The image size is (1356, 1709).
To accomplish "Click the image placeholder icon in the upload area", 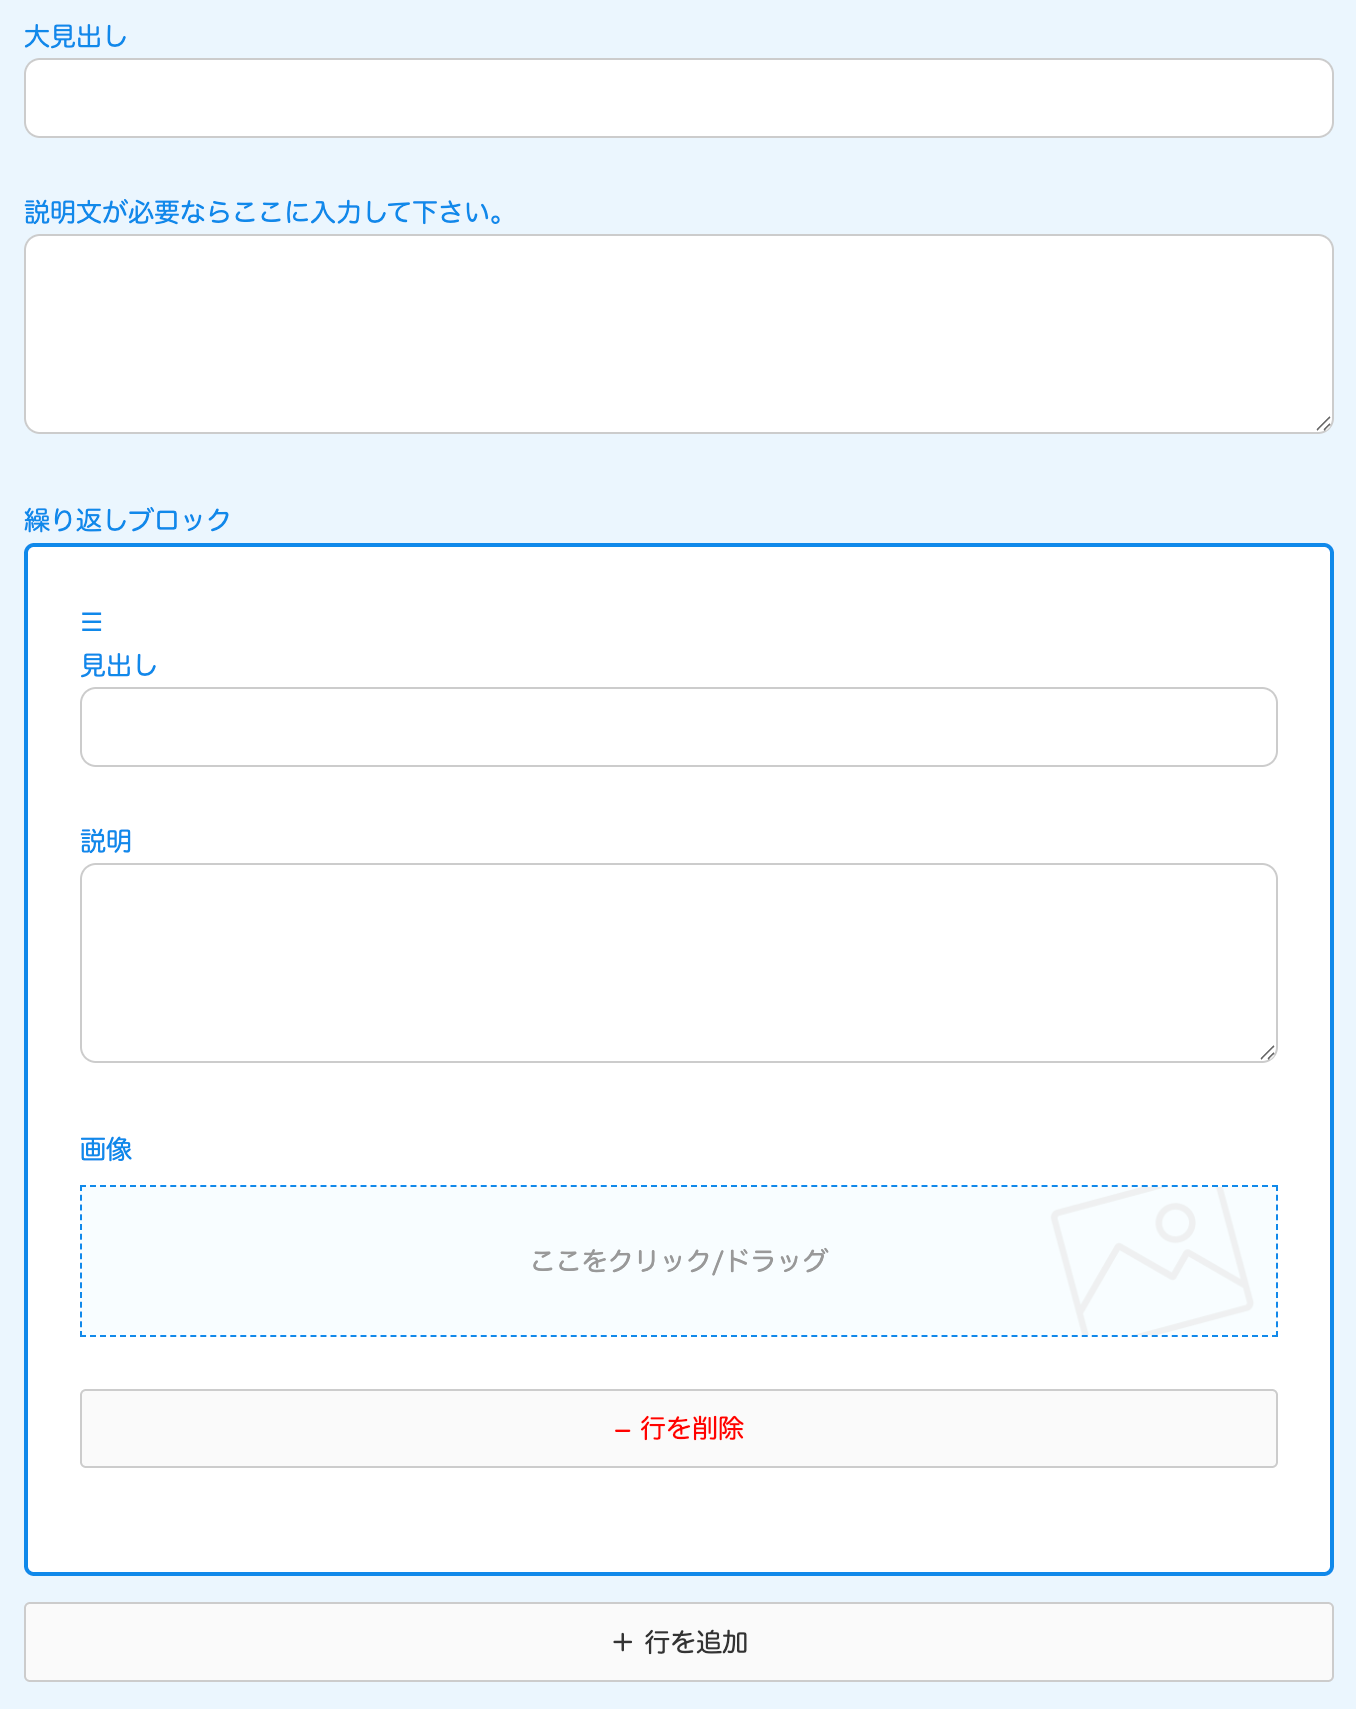I will point(1152,1261).
